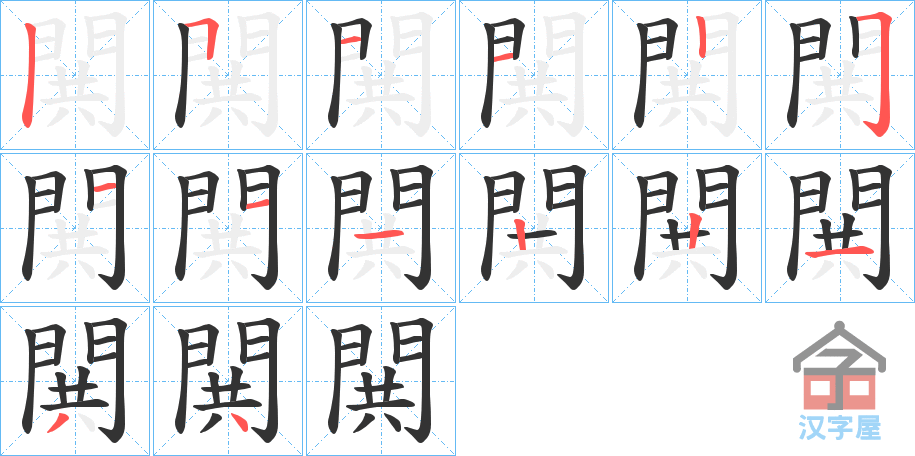Image resolution: width=915 pixels, height=456 pixels.
Task: Select the seventh stroke step thumbnail
Action: click(x=75, y=228)
